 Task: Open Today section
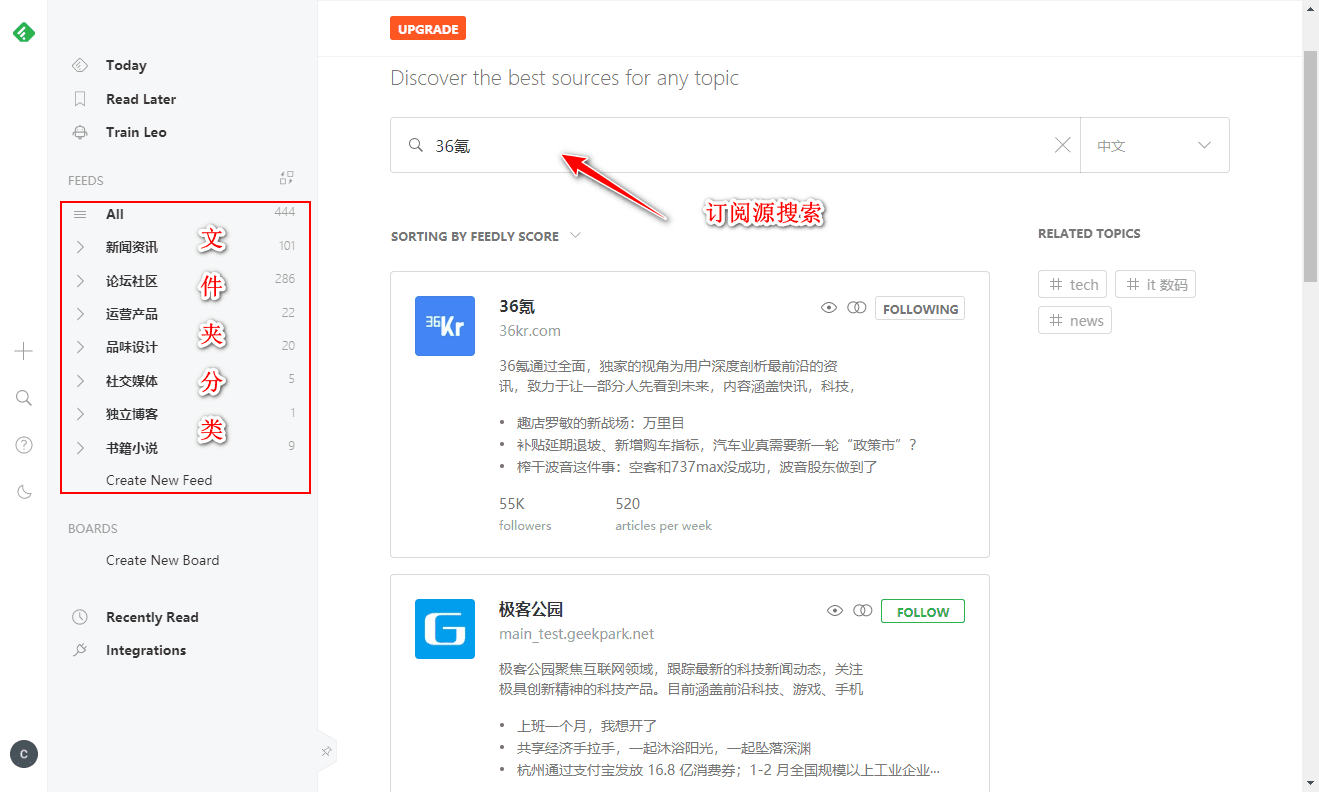(126, 65)
